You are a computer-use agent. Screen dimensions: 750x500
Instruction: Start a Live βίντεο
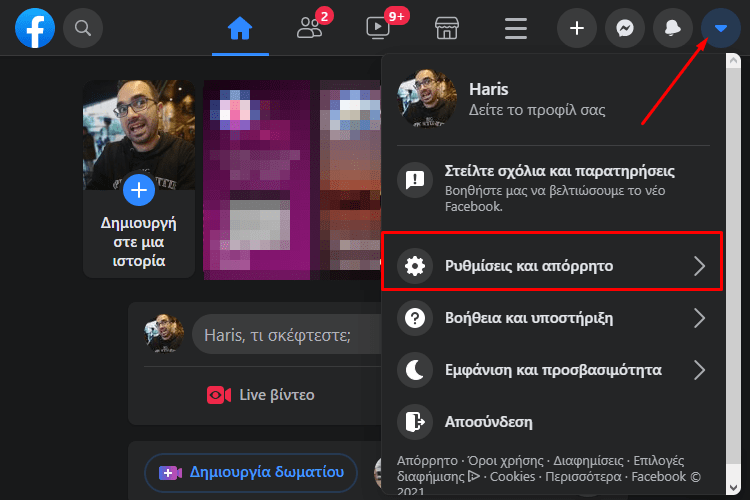coord(261,395)
